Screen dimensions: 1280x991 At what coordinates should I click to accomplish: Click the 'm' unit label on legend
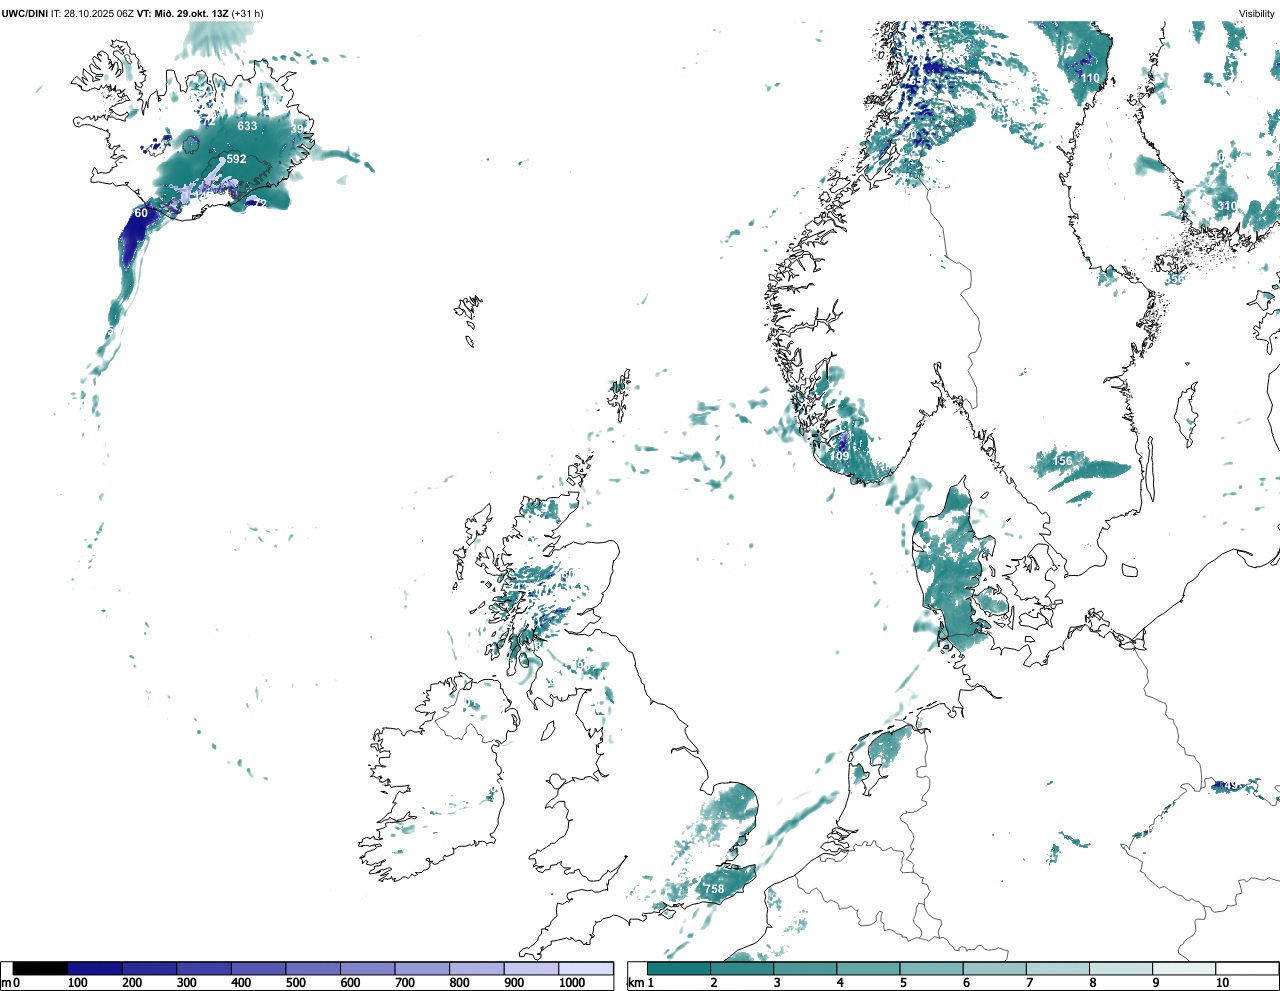(6, 983)
